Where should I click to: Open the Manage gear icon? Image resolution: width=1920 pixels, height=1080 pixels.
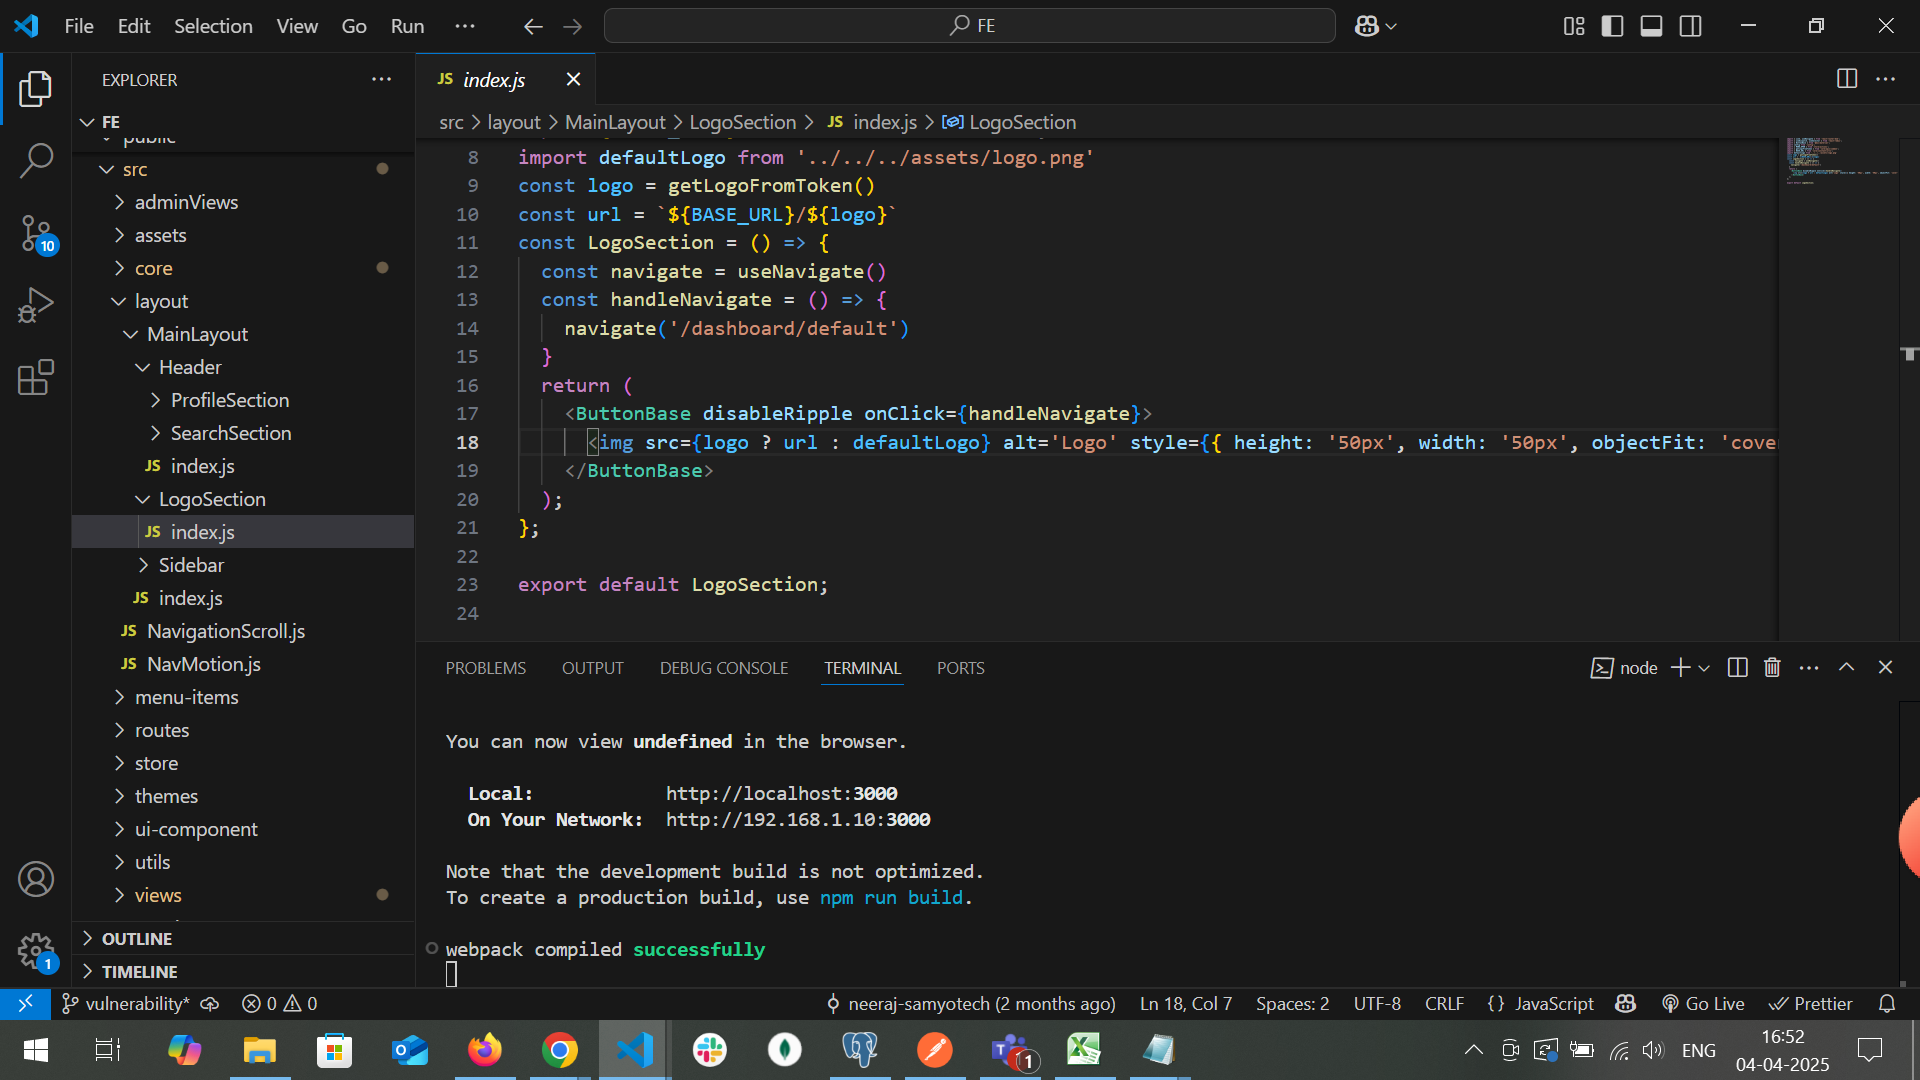coord(36,950)
